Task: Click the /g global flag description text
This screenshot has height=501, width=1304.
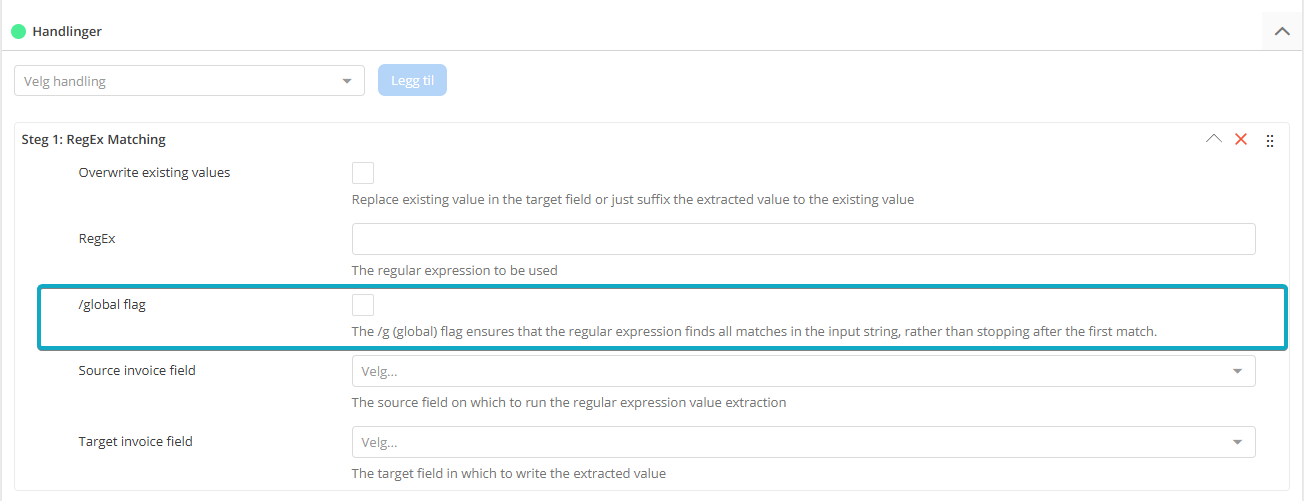Action: (754, 331)
